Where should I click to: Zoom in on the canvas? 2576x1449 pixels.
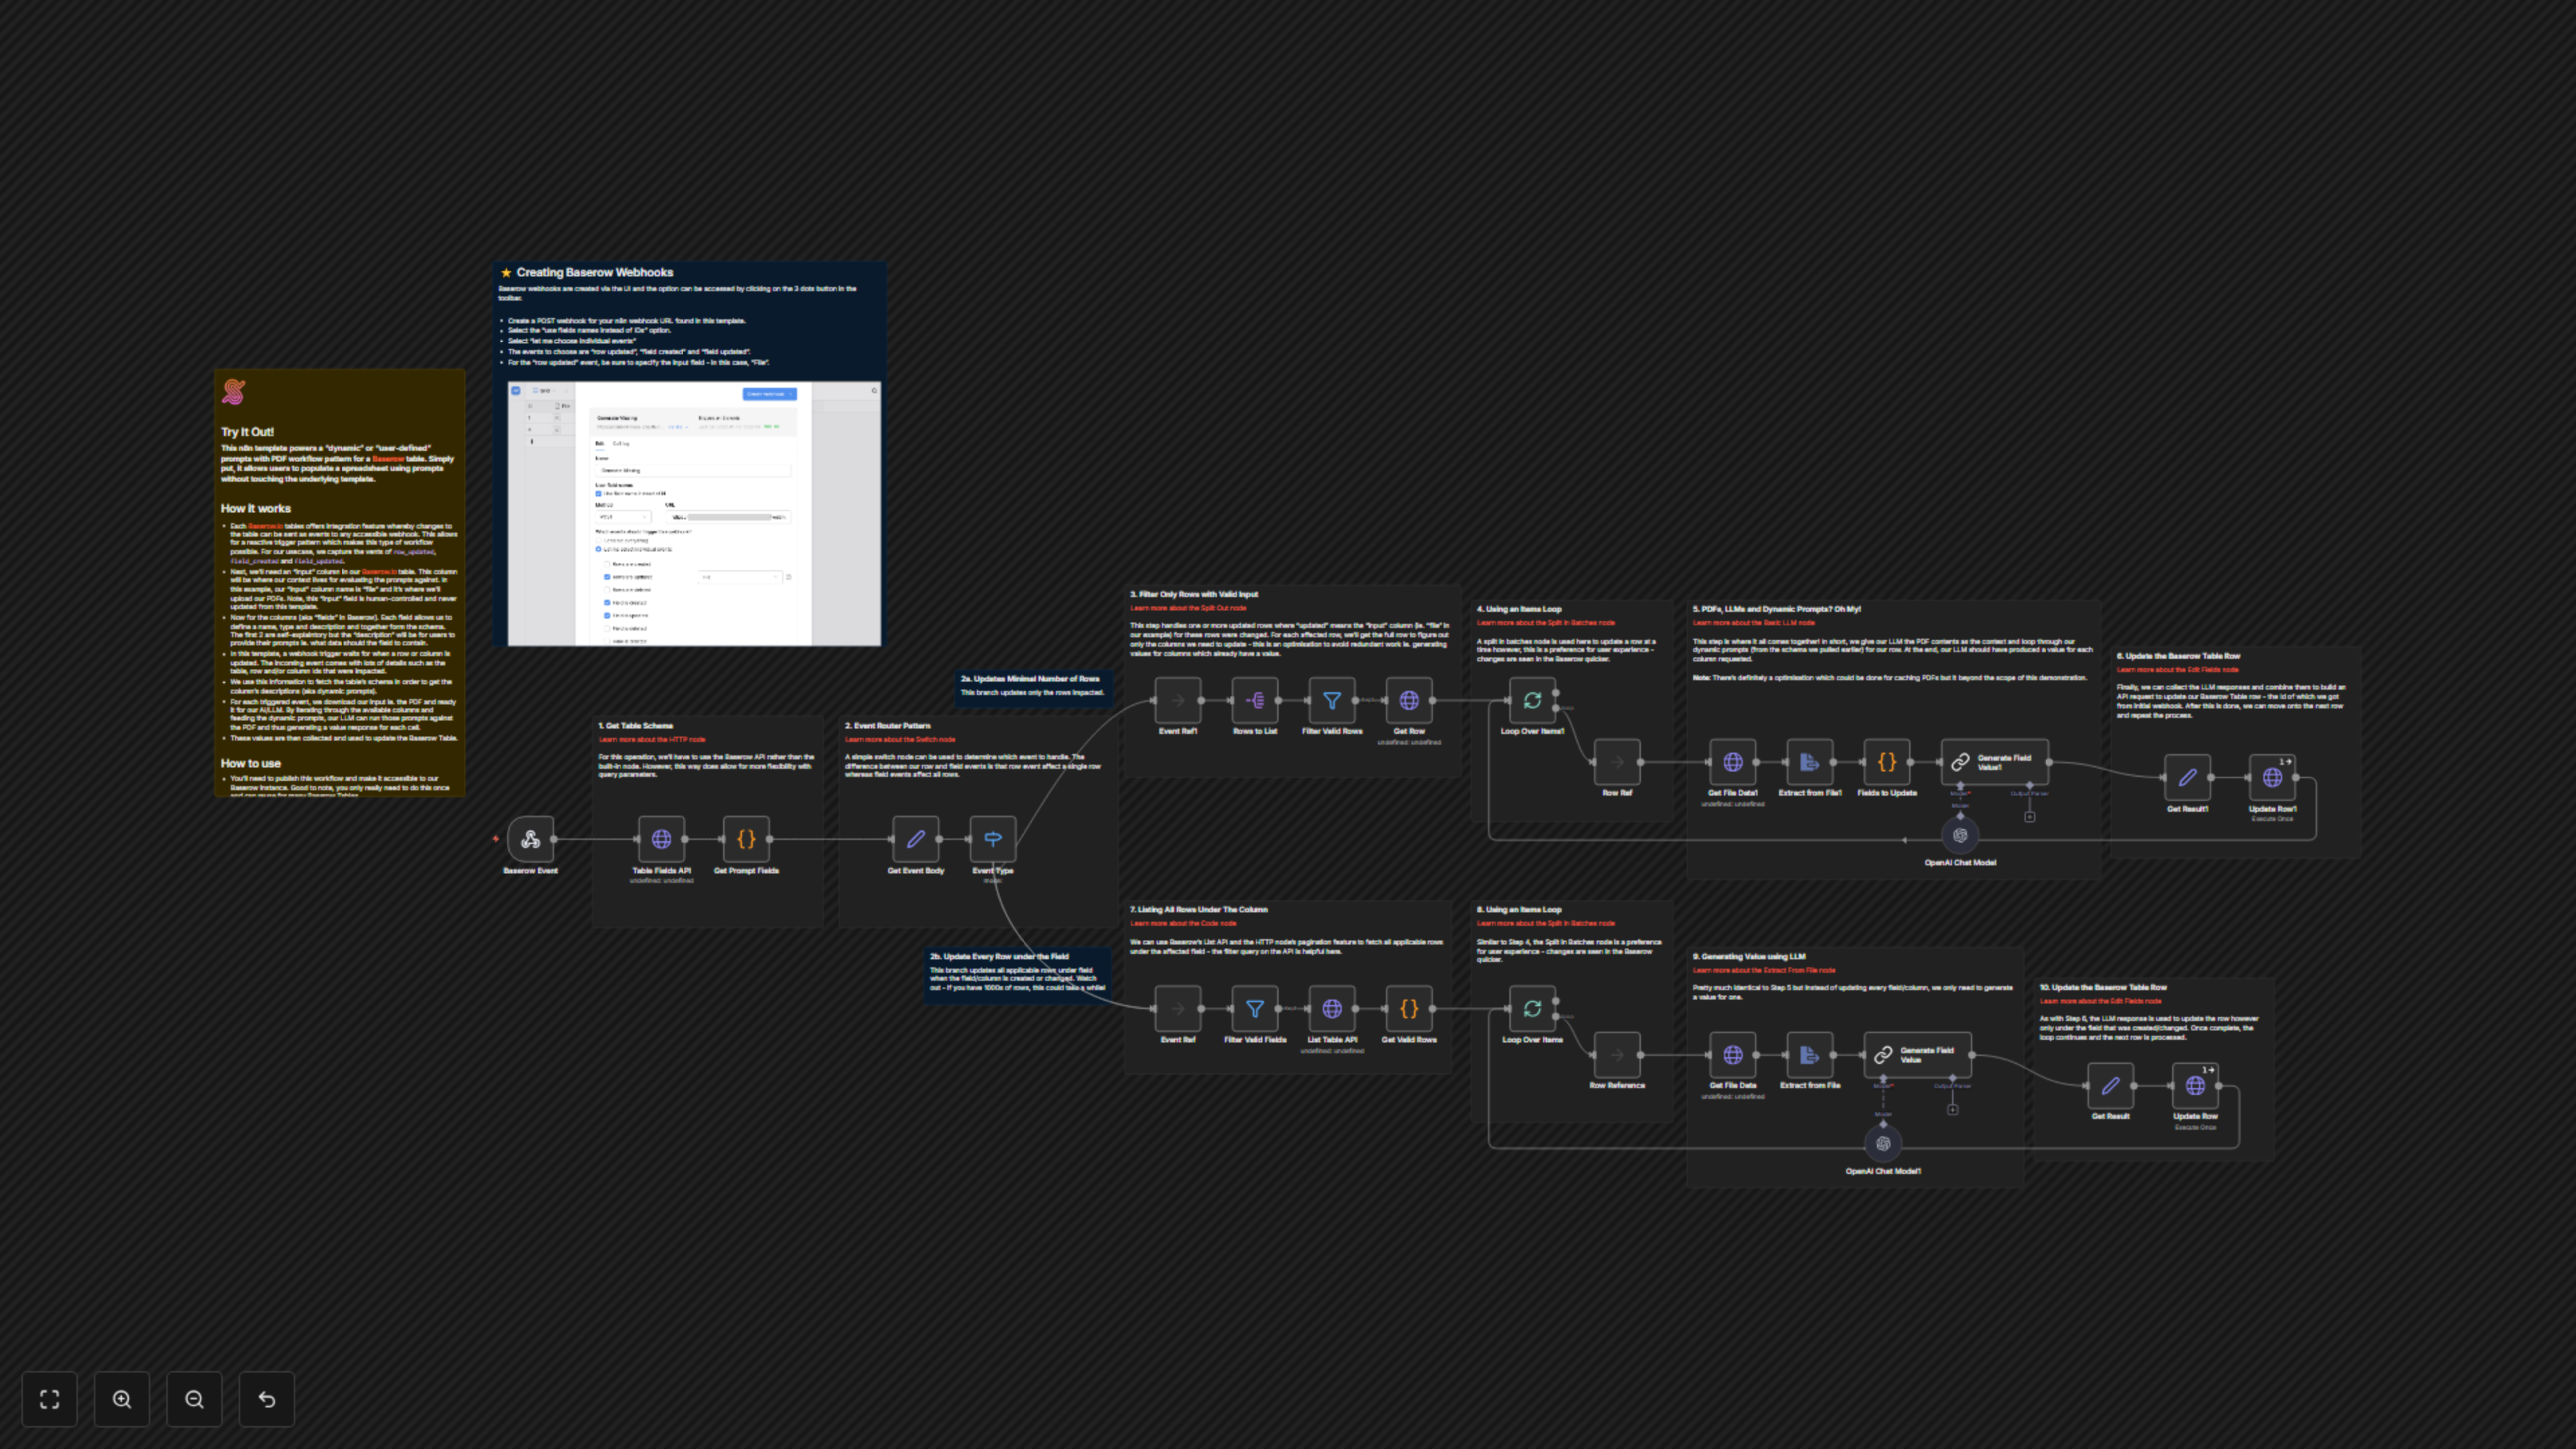click(122, 1399)
